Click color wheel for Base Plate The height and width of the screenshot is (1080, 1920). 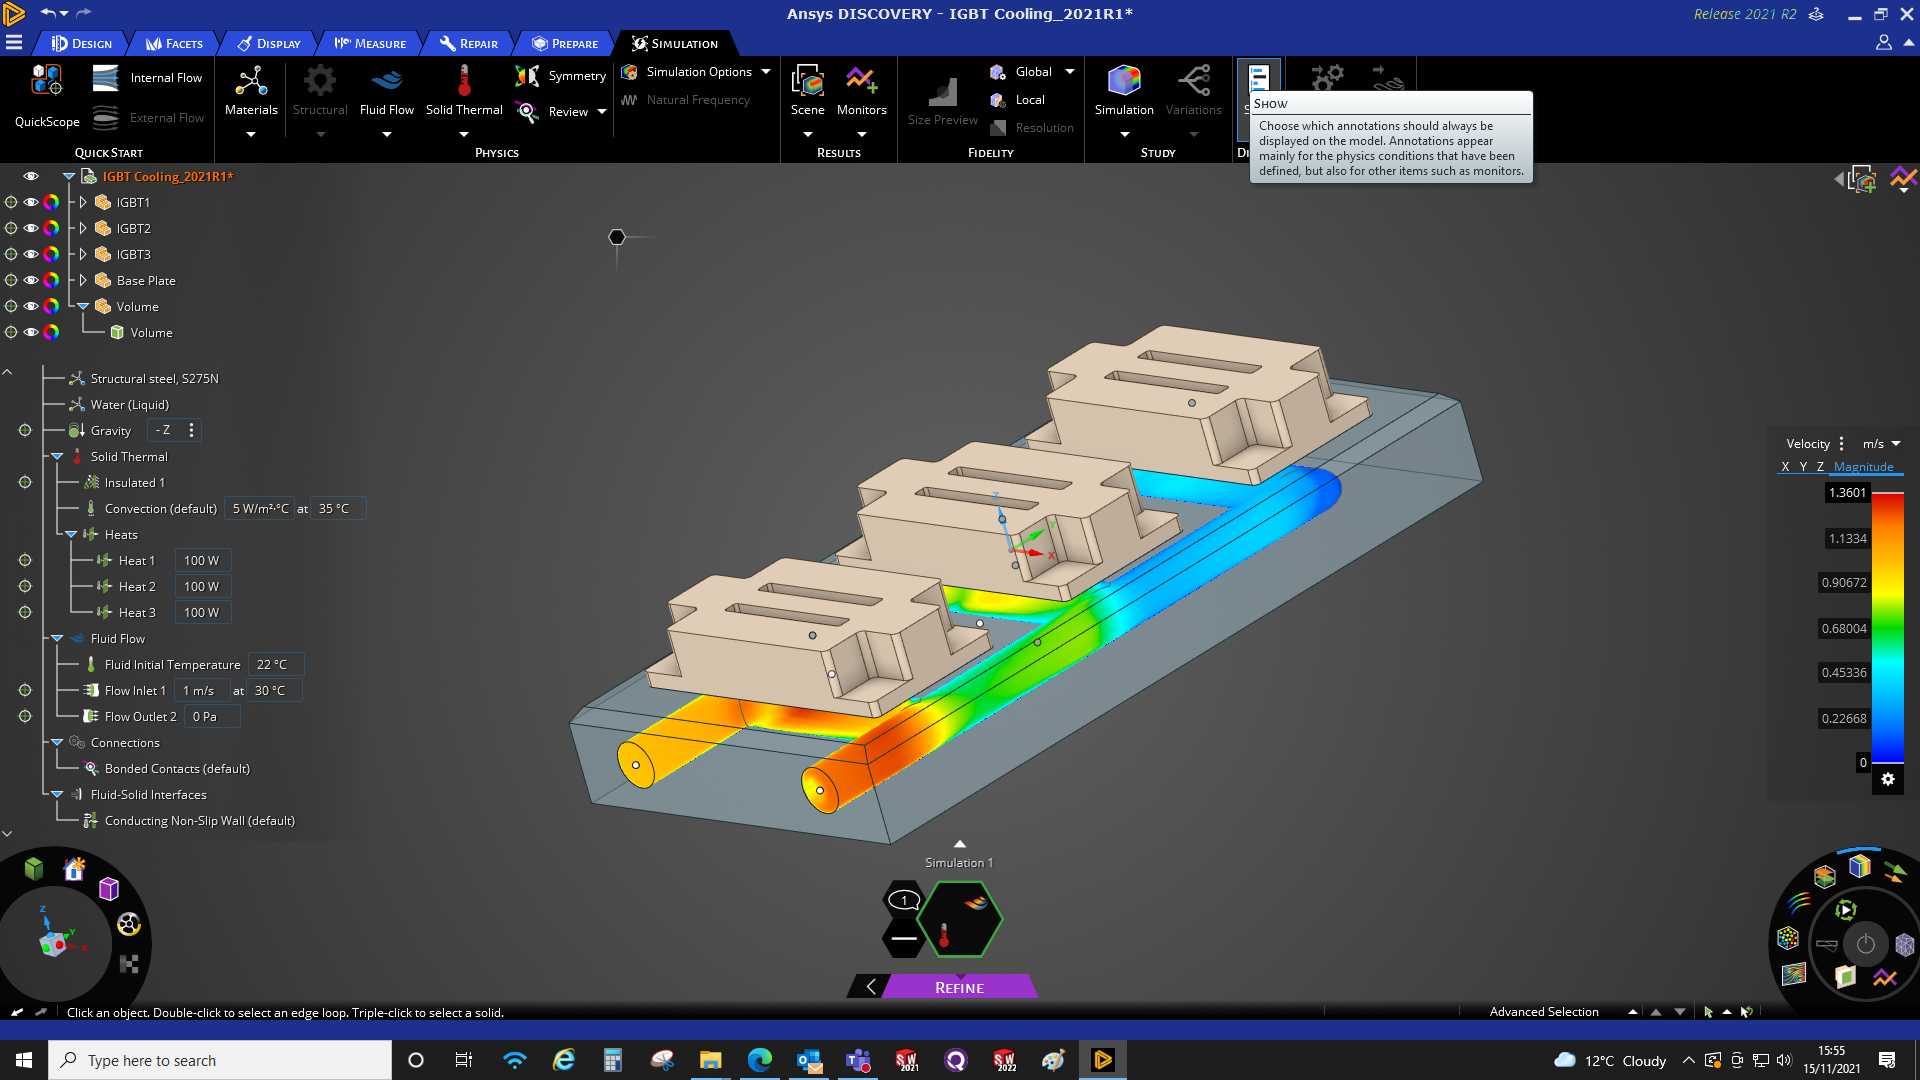(51, 280)
